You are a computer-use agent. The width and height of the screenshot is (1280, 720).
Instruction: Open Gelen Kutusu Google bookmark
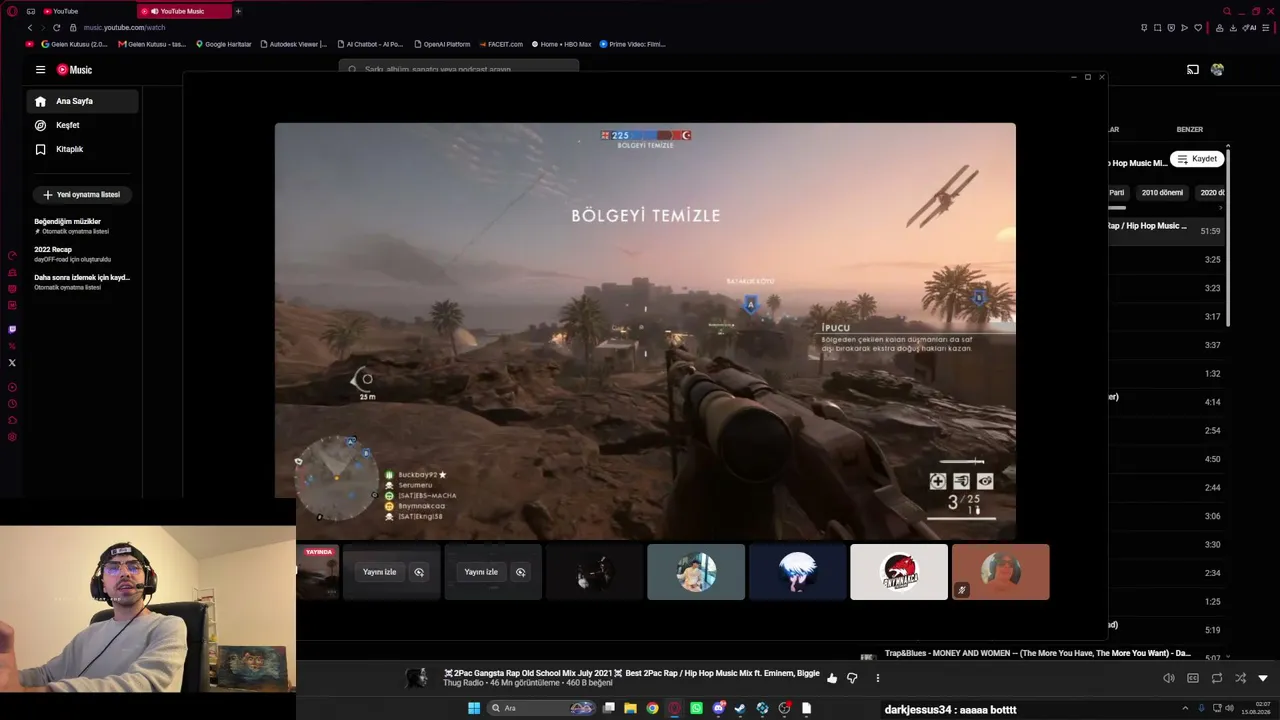pos(74,44)
